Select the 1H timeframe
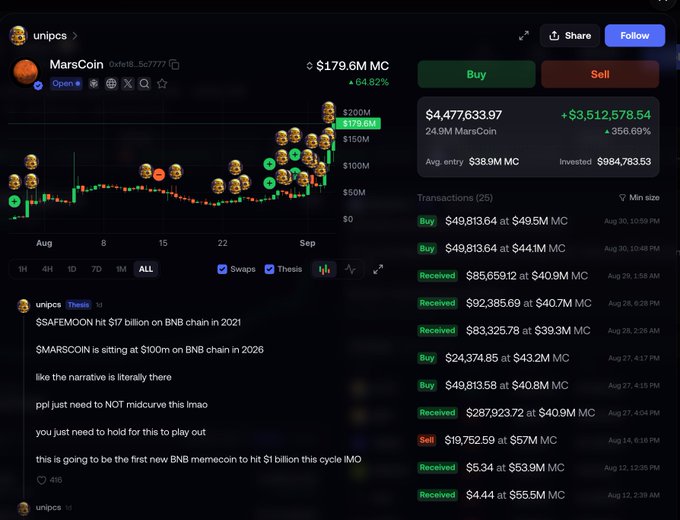680x520 pixels. point(23,269)
